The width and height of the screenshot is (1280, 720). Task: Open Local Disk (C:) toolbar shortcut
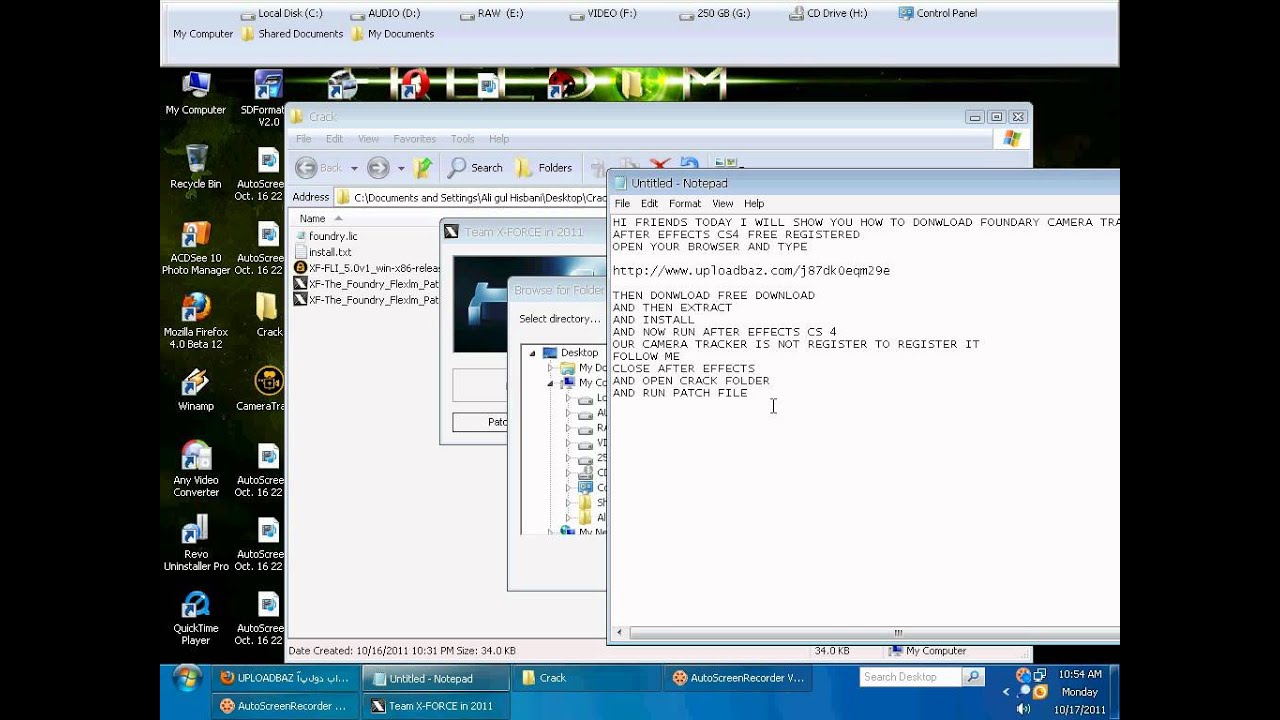coord(281,14)
